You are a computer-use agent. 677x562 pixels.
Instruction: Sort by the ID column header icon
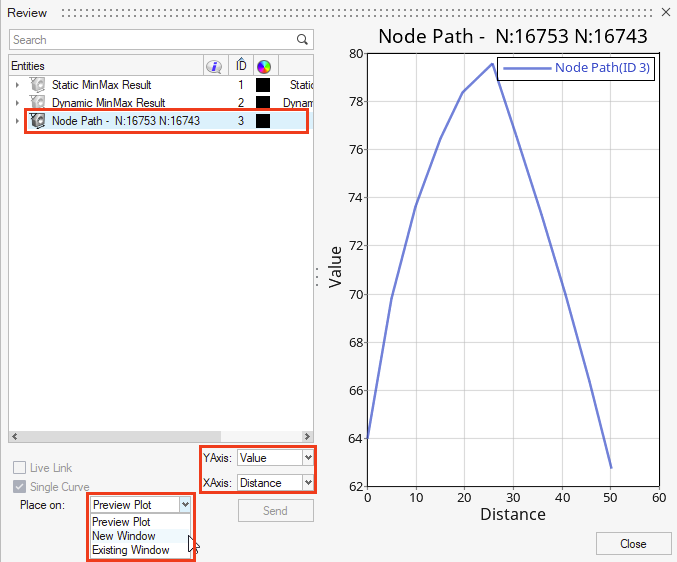coord(241,65)
